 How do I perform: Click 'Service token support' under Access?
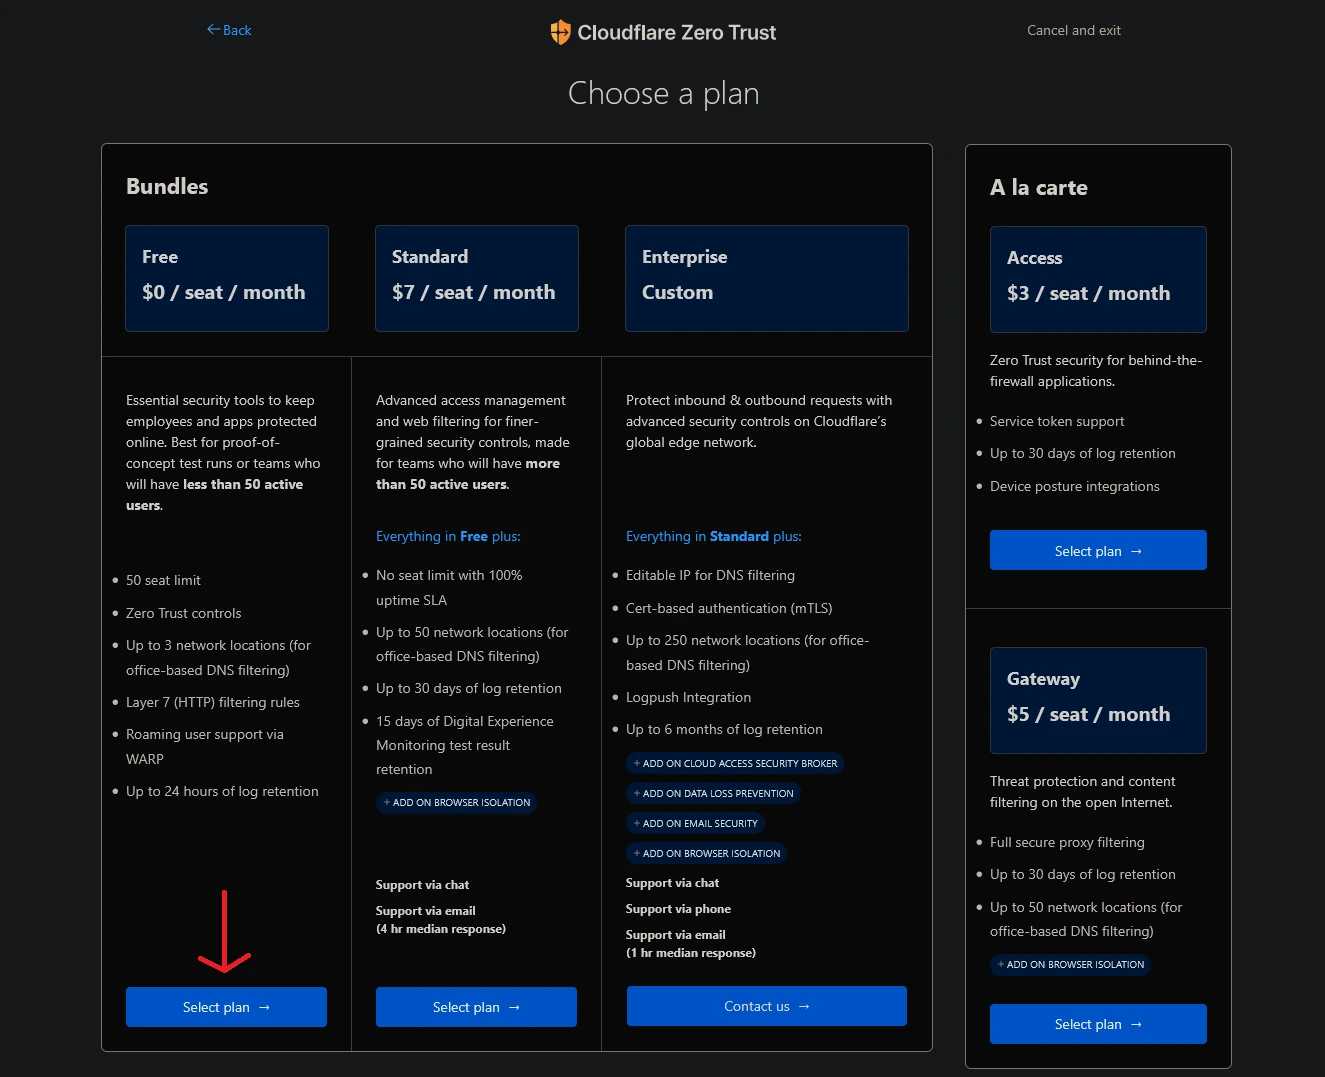pyautogui.click(x=1057, y=421)
